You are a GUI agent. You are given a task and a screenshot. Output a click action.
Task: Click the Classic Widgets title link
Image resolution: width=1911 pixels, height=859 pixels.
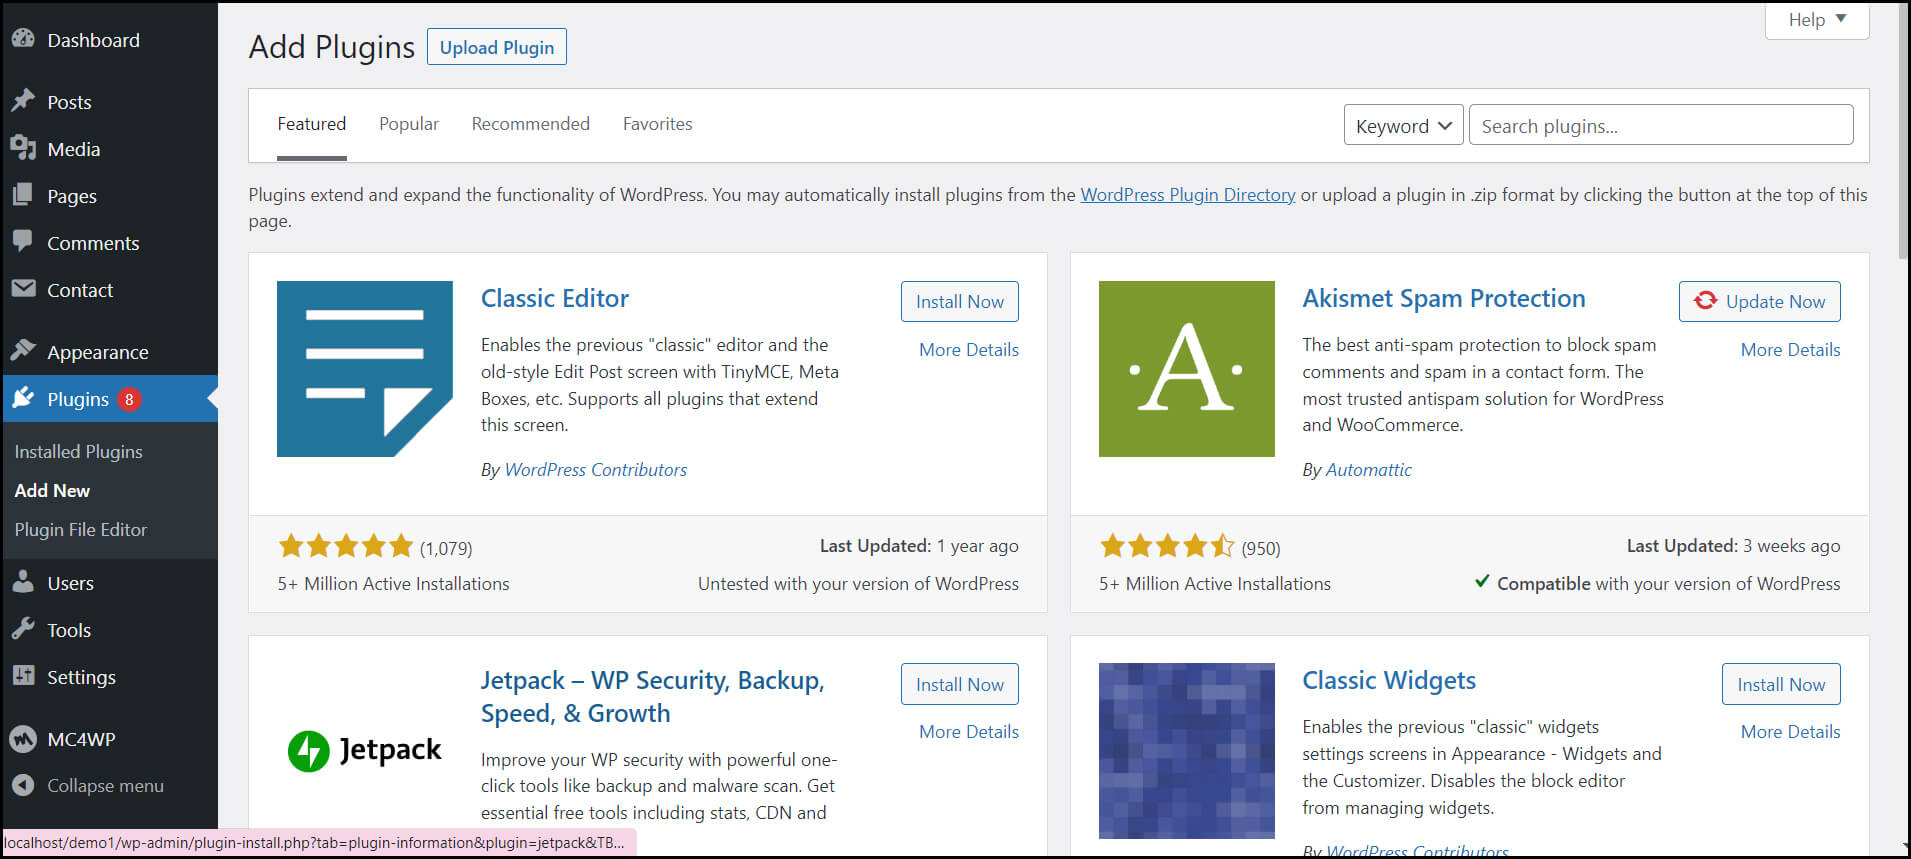coord(1389,681)
